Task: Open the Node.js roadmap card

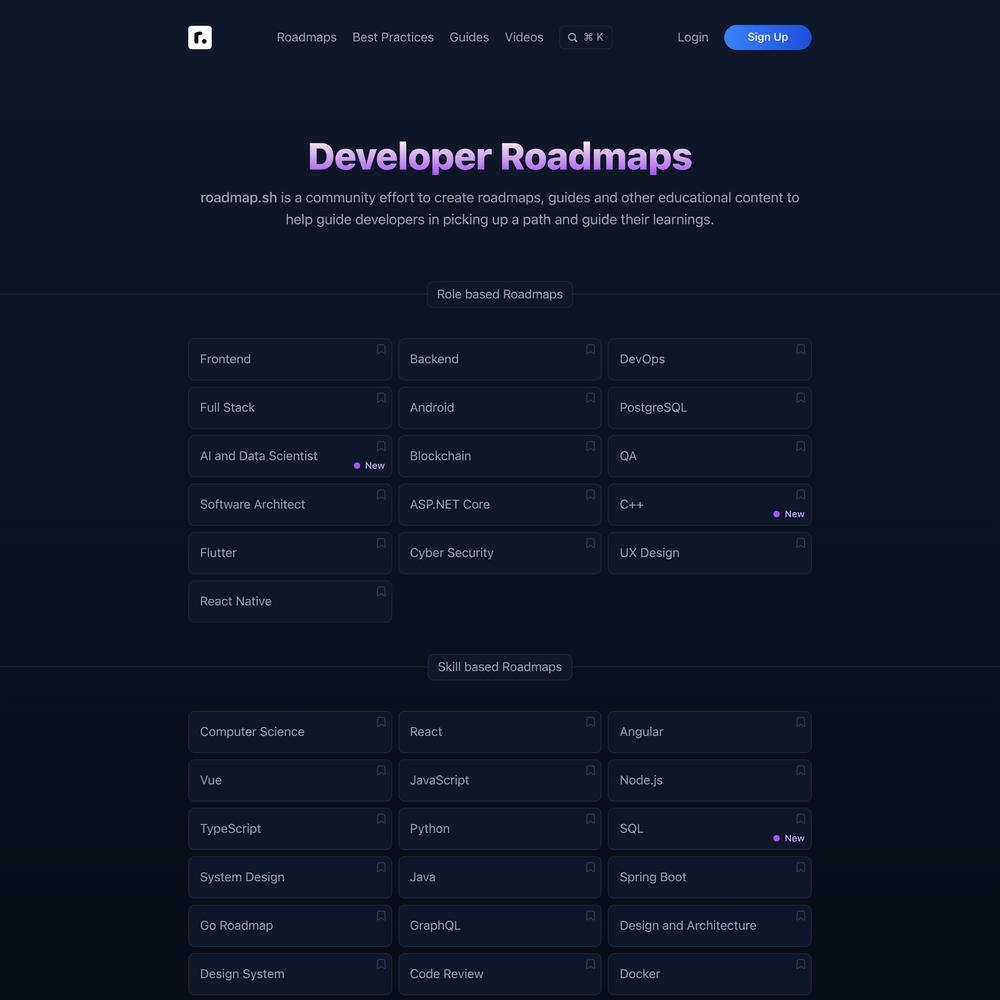Action: tap(709, 780)
